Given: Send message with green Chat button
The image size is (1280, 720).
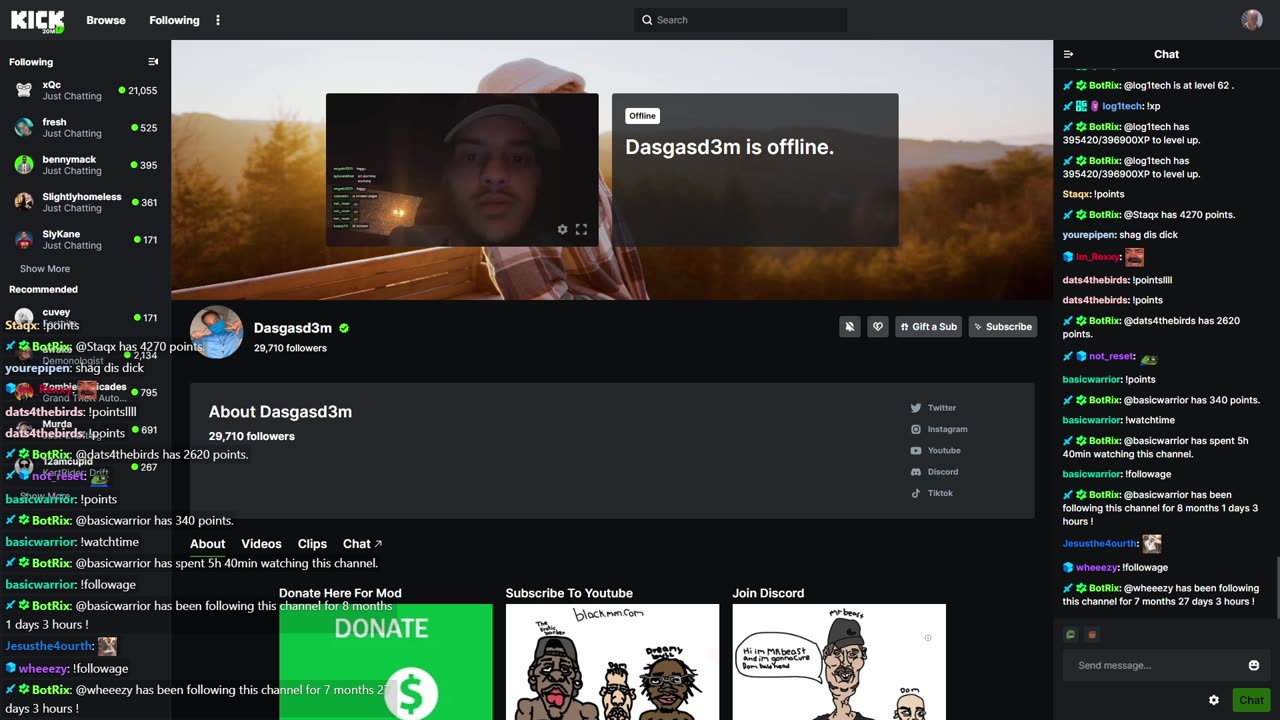Looking at the screenshot, I should click(1251, 701).
